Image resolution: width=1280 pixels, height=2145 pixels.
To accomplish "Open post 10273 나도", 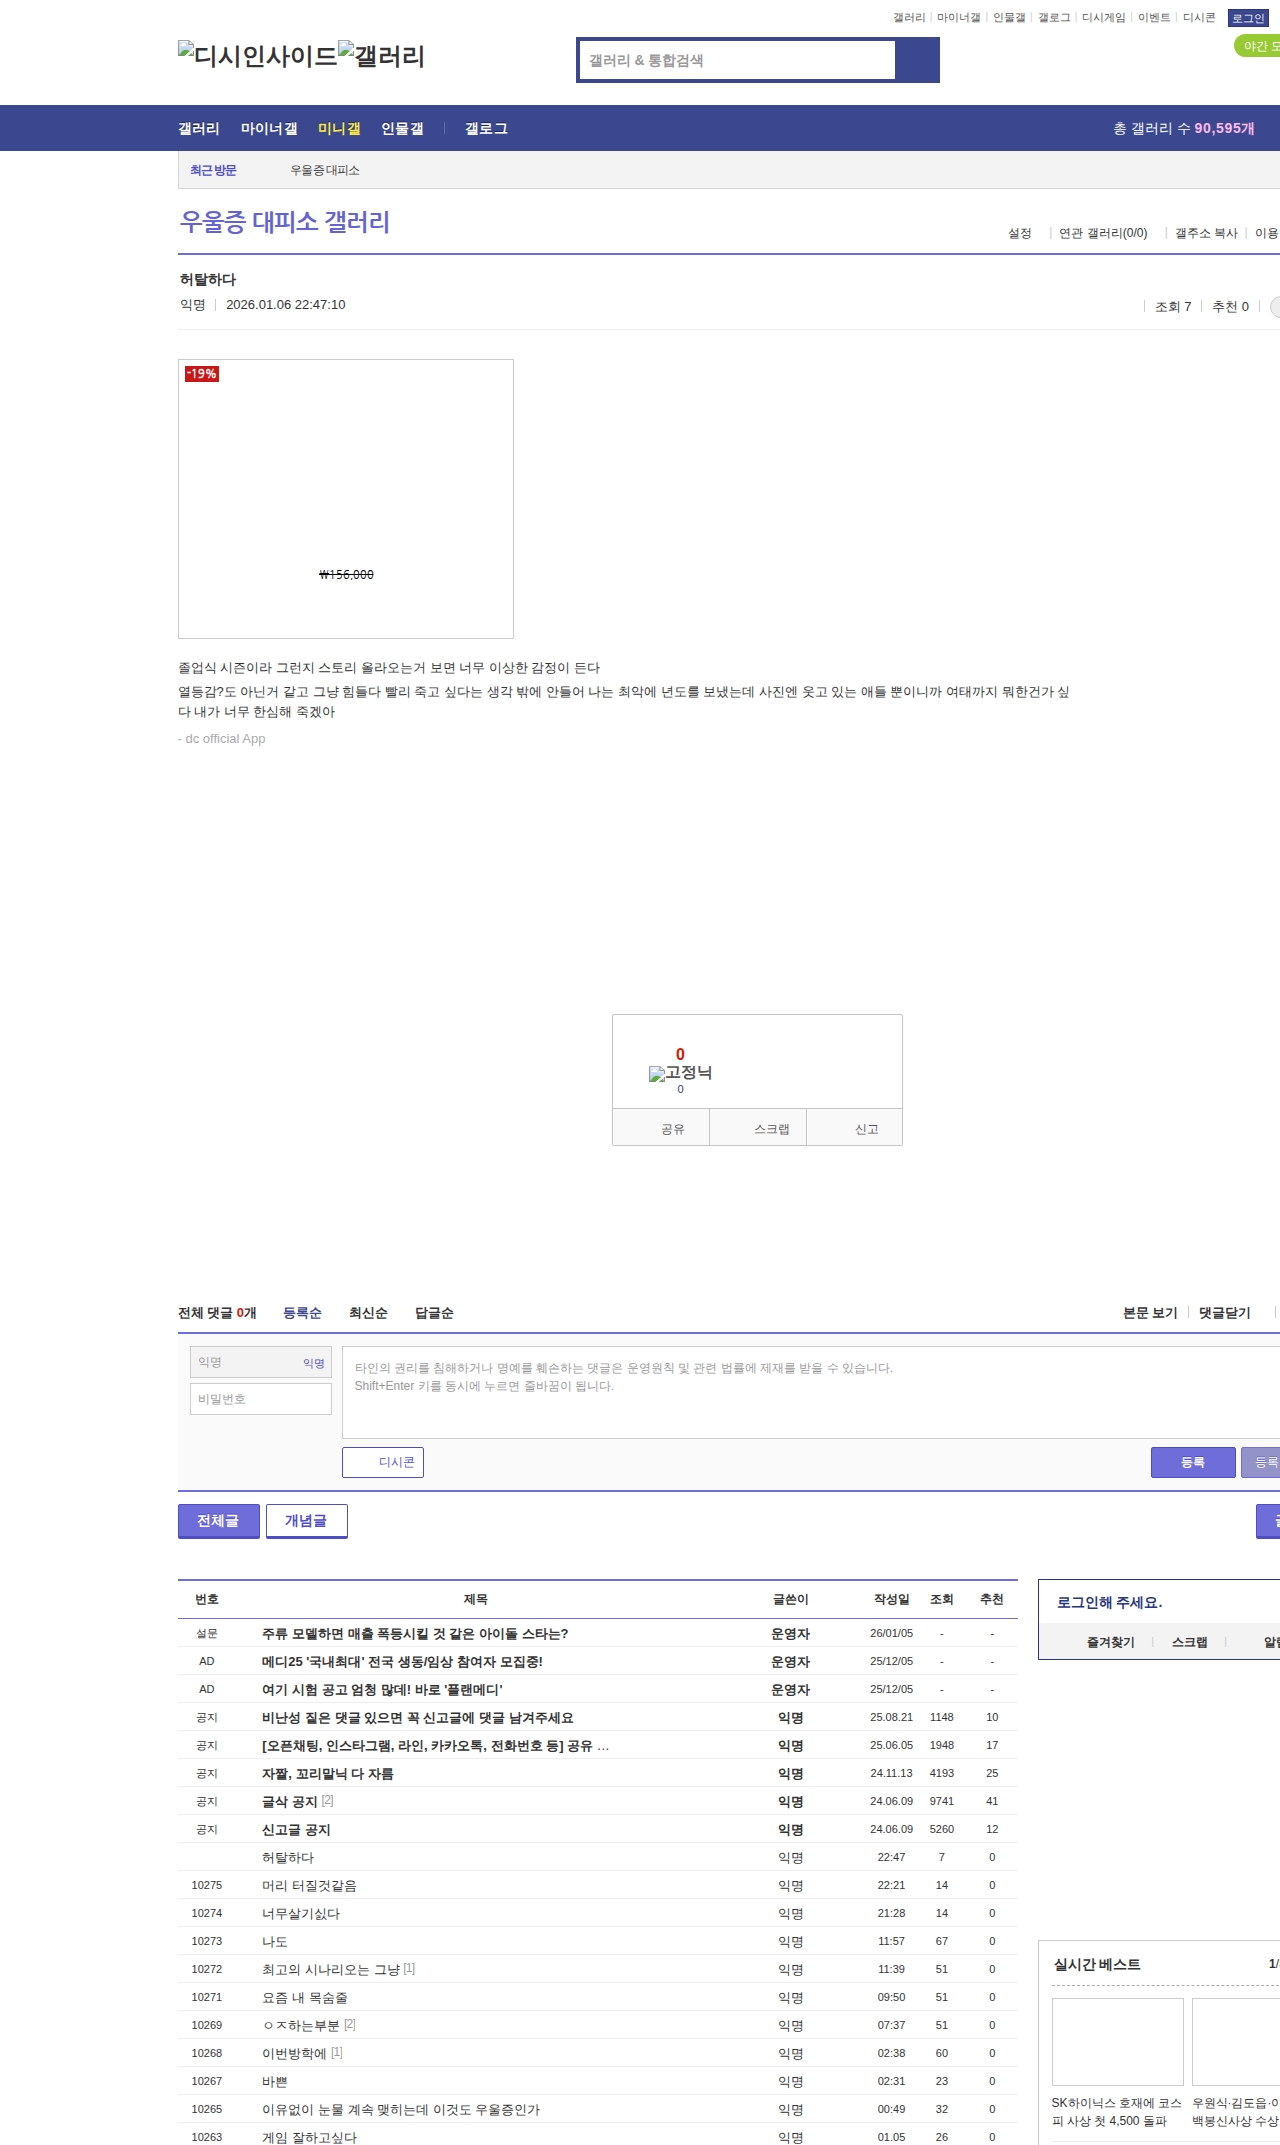I will 275,1941.
